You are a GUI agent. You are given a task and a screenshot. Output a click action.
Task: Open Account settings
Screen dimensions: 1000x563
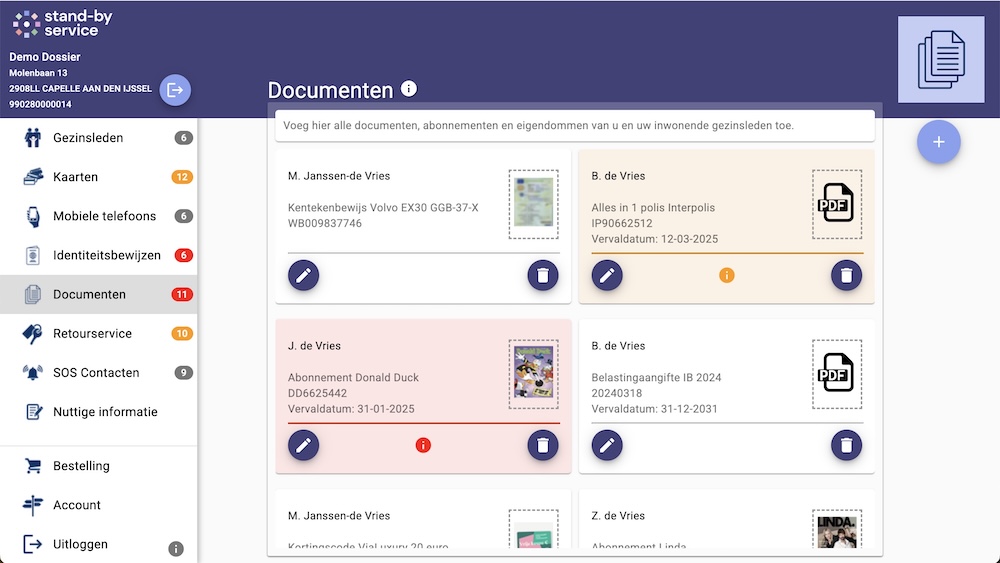(x=99, y=505)
